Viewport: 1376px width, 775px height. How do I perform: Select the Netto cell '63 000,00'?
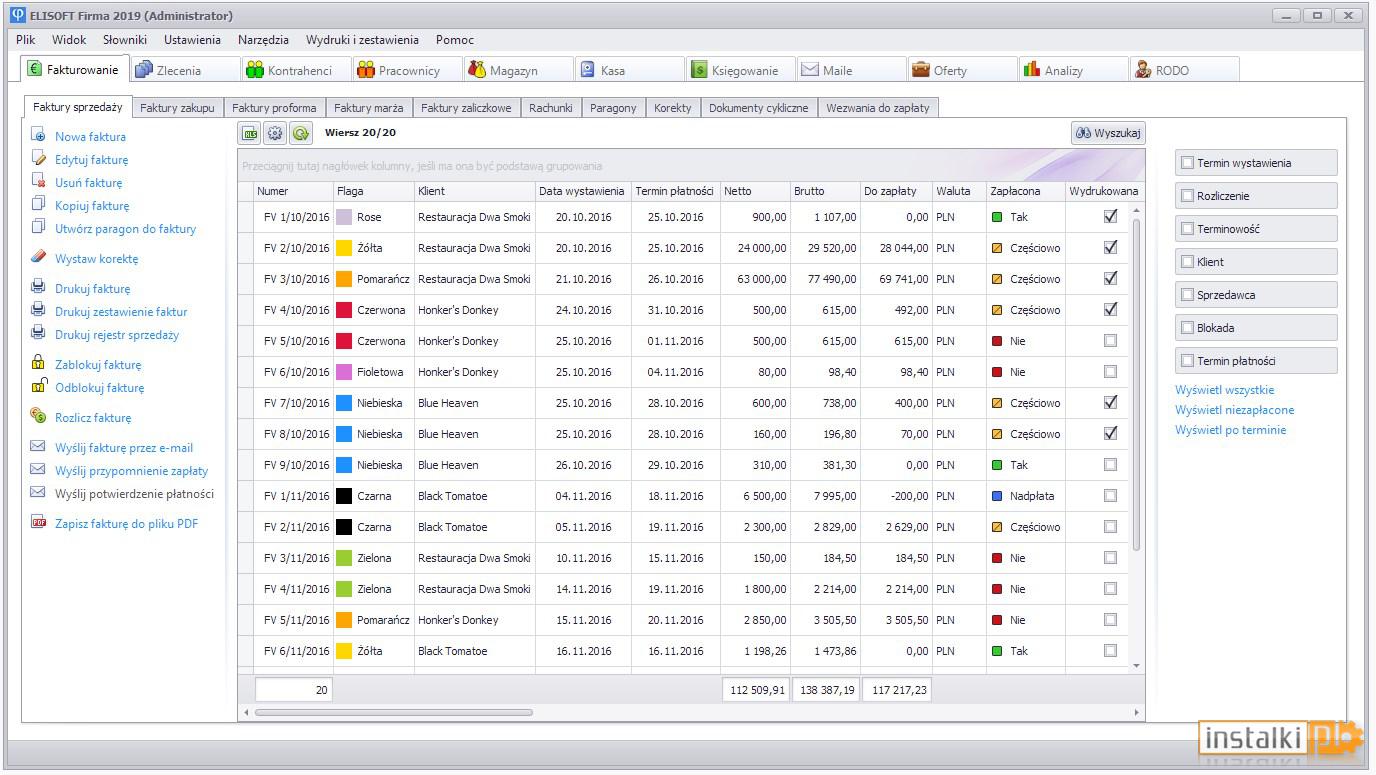755,279
